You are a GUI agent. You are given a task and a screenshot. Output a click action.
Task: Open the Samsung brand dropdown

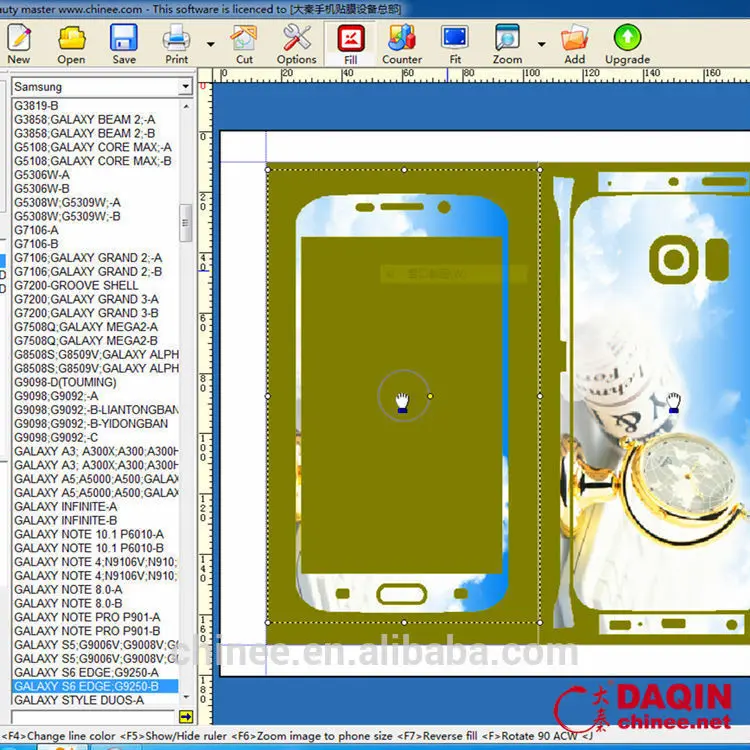(185, 87)
